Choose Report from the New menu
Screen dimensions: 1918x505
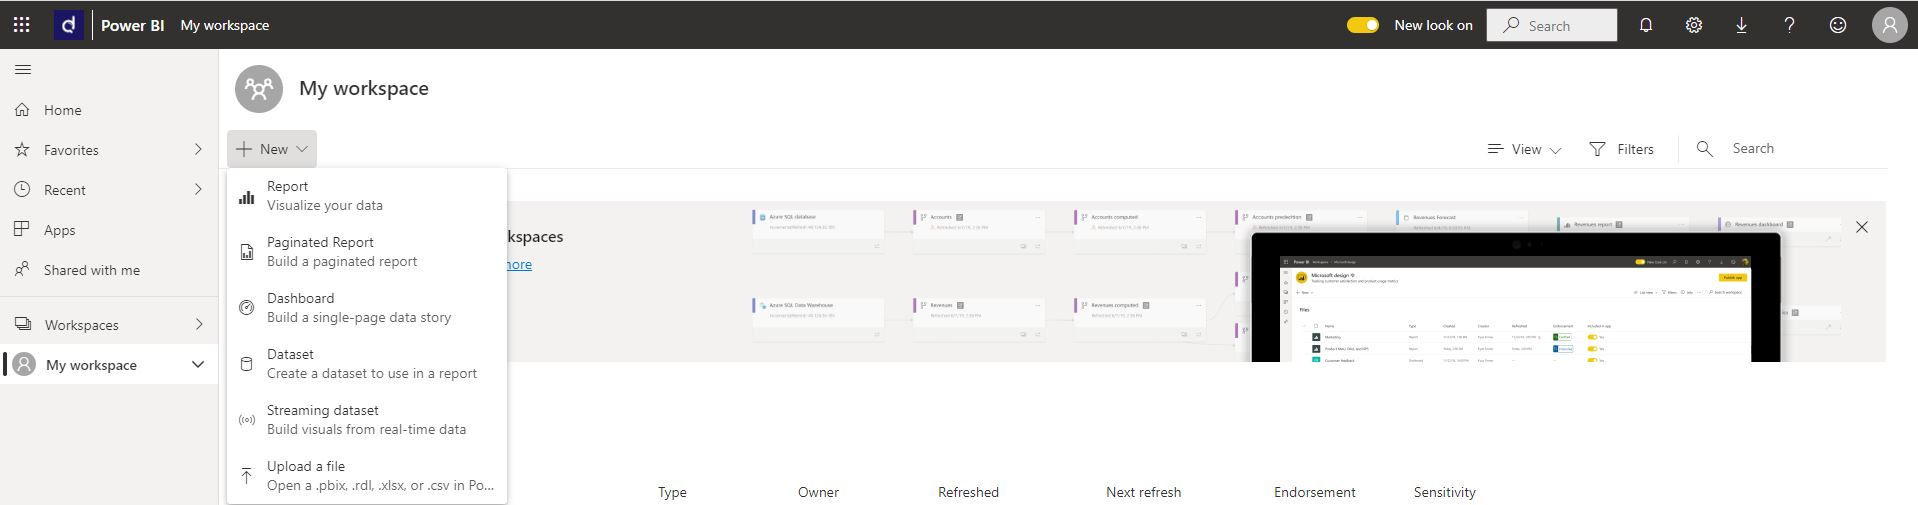click(367, 196)
